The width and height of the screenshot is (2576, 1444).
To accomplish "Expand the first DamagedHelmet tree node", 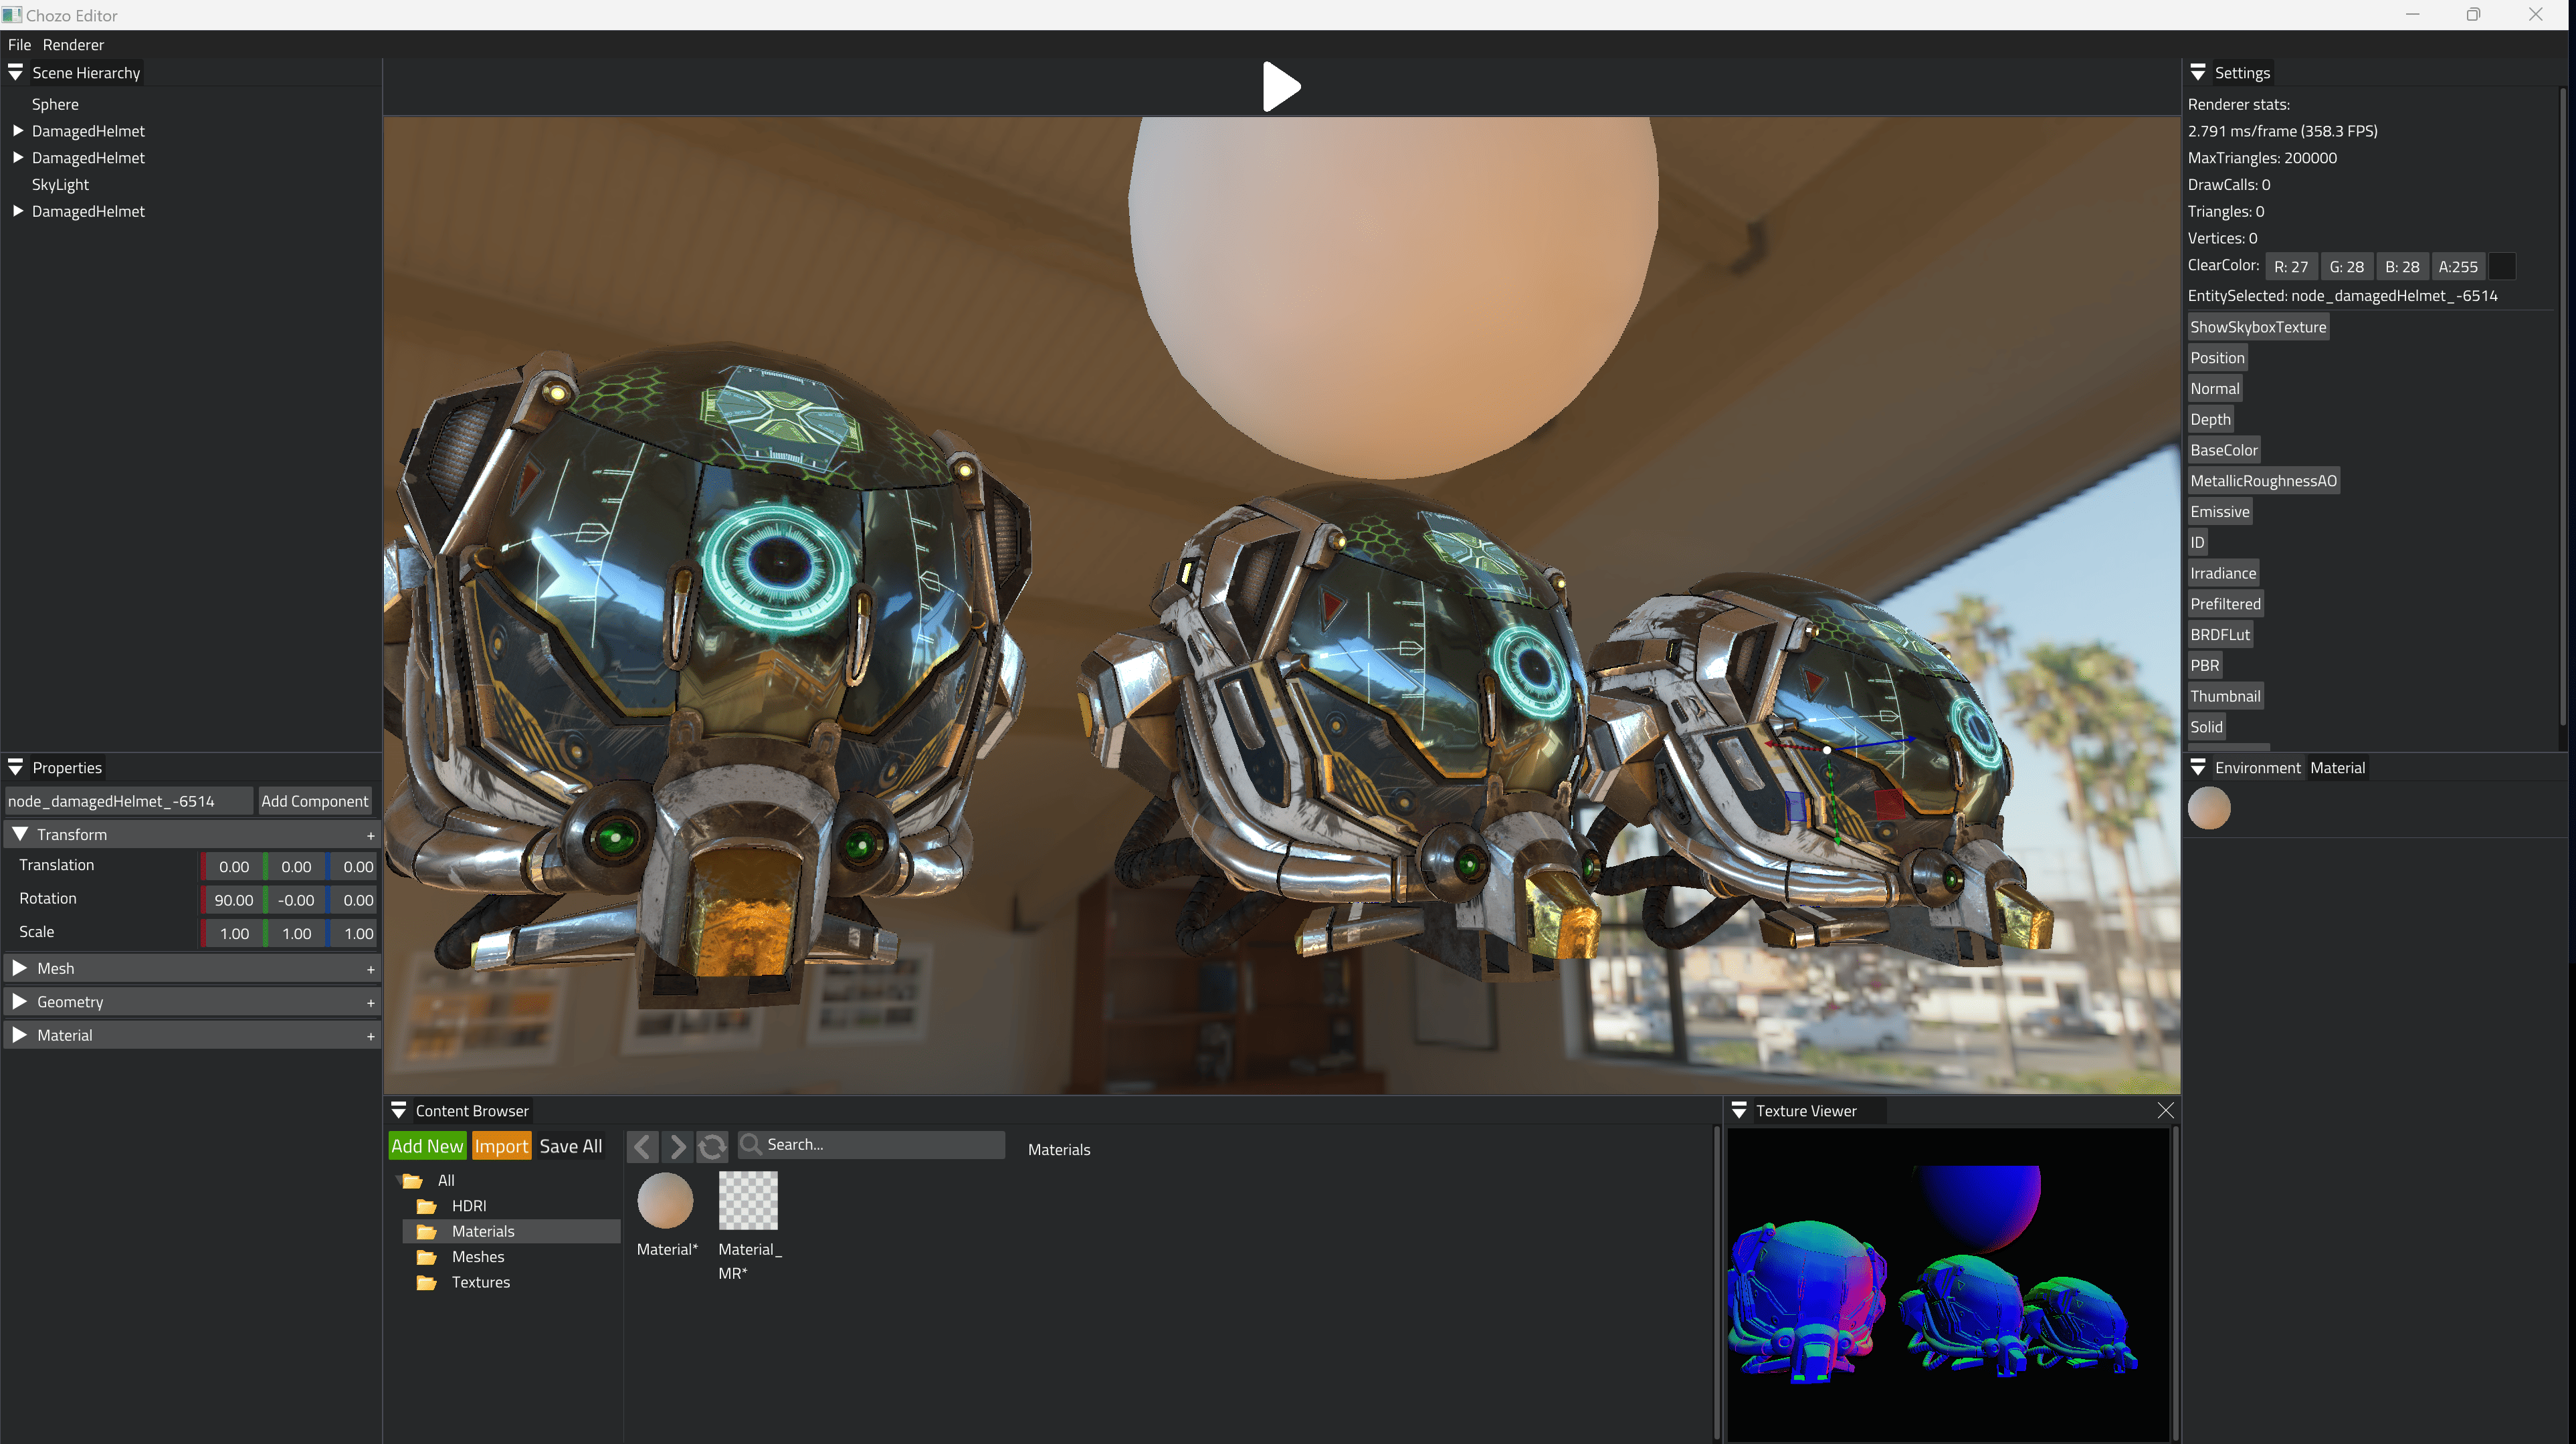I will [18, 131].
